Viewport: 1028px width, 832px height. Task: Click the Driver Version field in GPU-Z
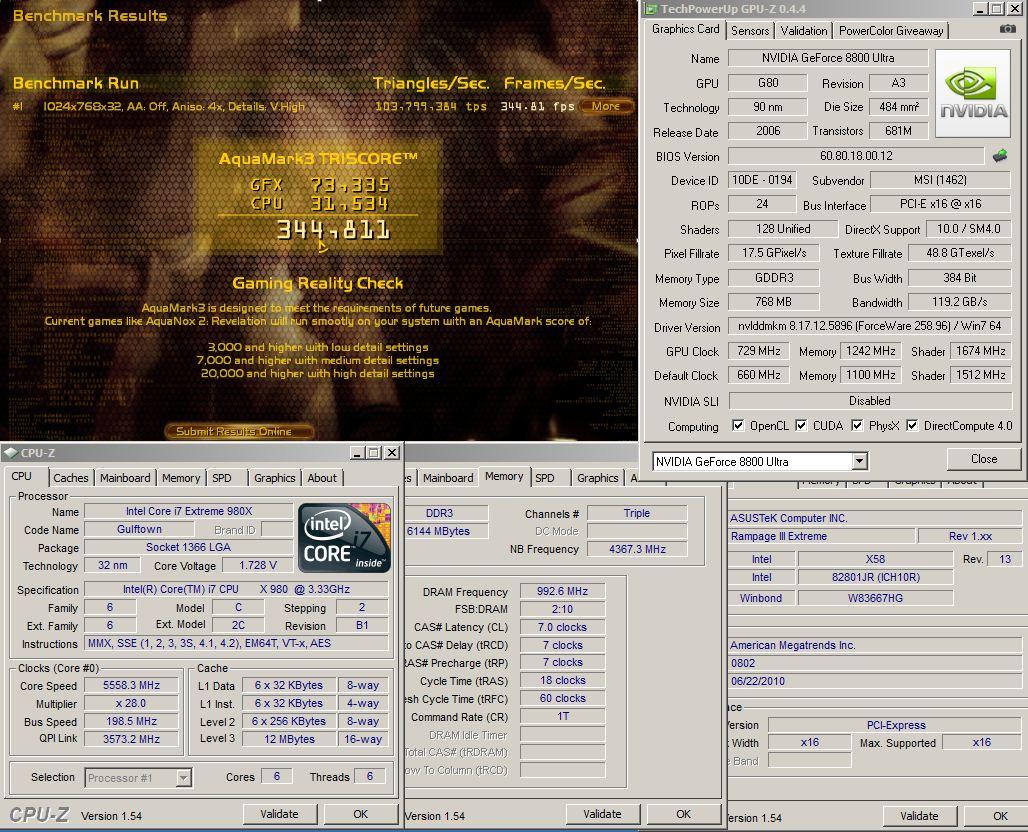click(870, 327)
